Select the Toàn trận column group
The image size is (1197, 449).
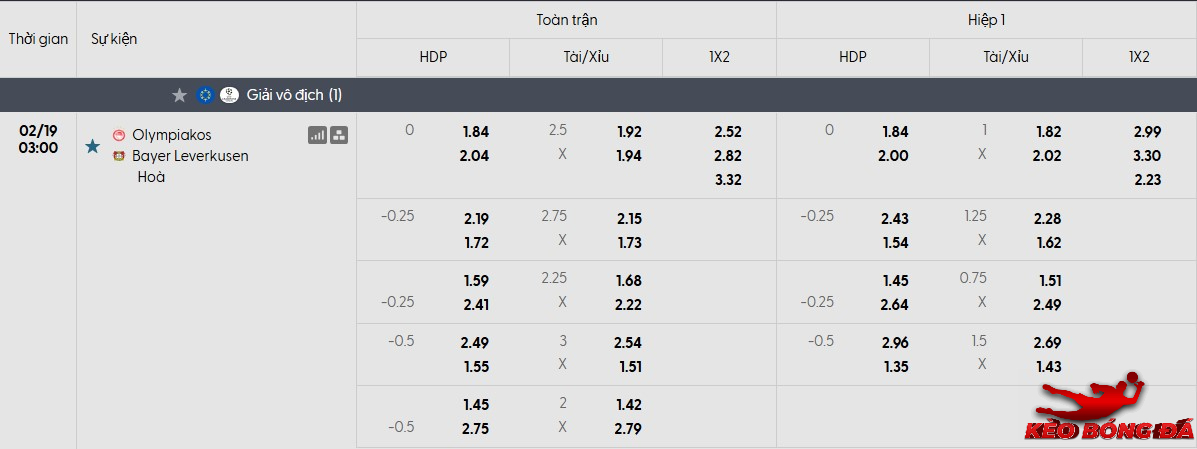click(x=566, y=20)
